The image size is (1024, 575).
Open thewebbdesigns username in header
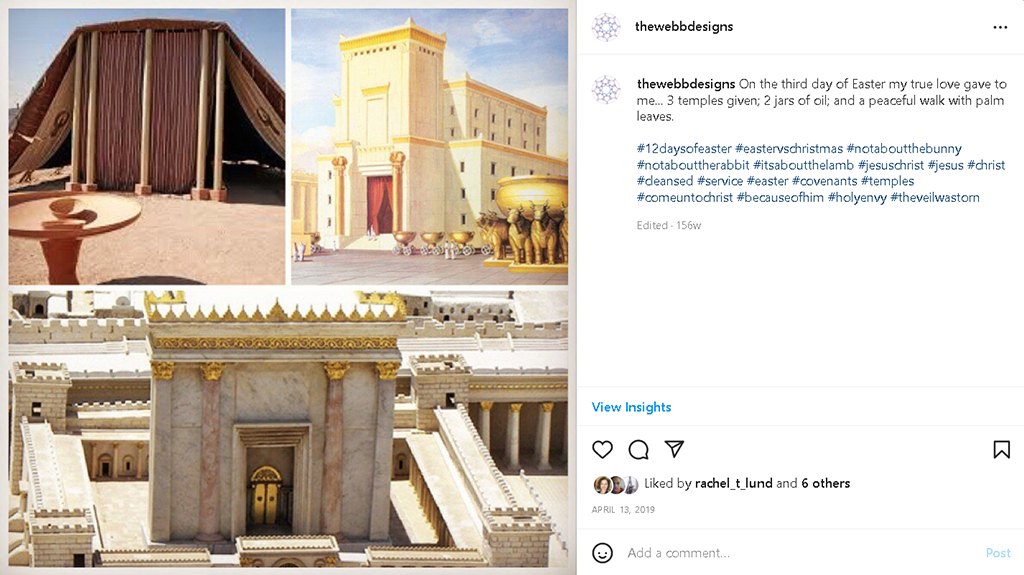click(x=684, y=27)
